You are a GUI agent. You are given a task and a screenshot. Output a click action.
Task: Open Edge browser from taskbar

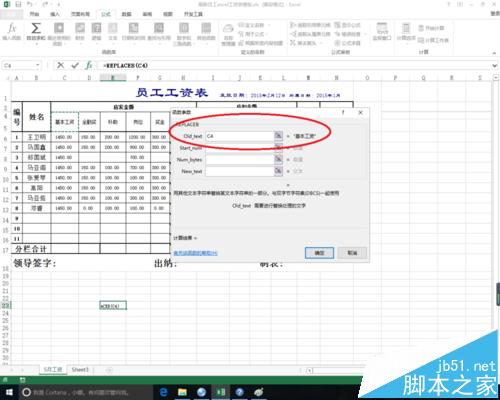click(163, 392)
